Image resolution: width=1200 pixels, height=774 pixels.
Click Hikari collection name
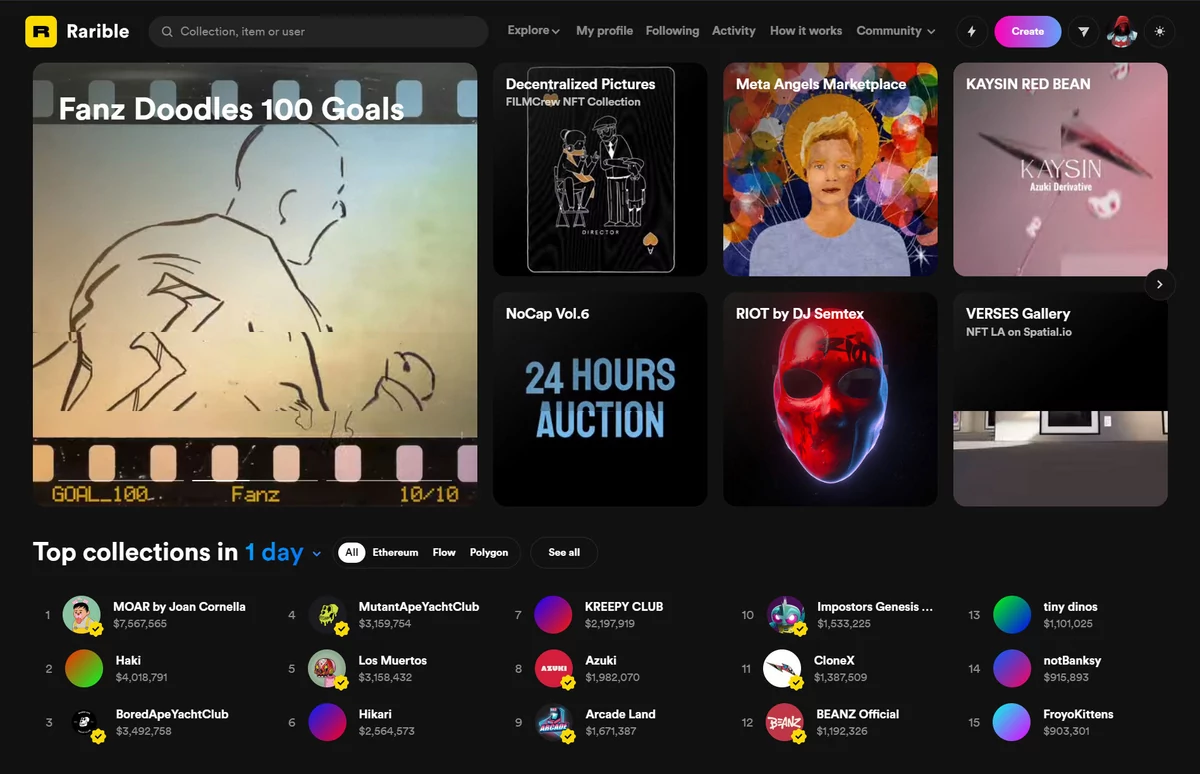click(375, 715)
